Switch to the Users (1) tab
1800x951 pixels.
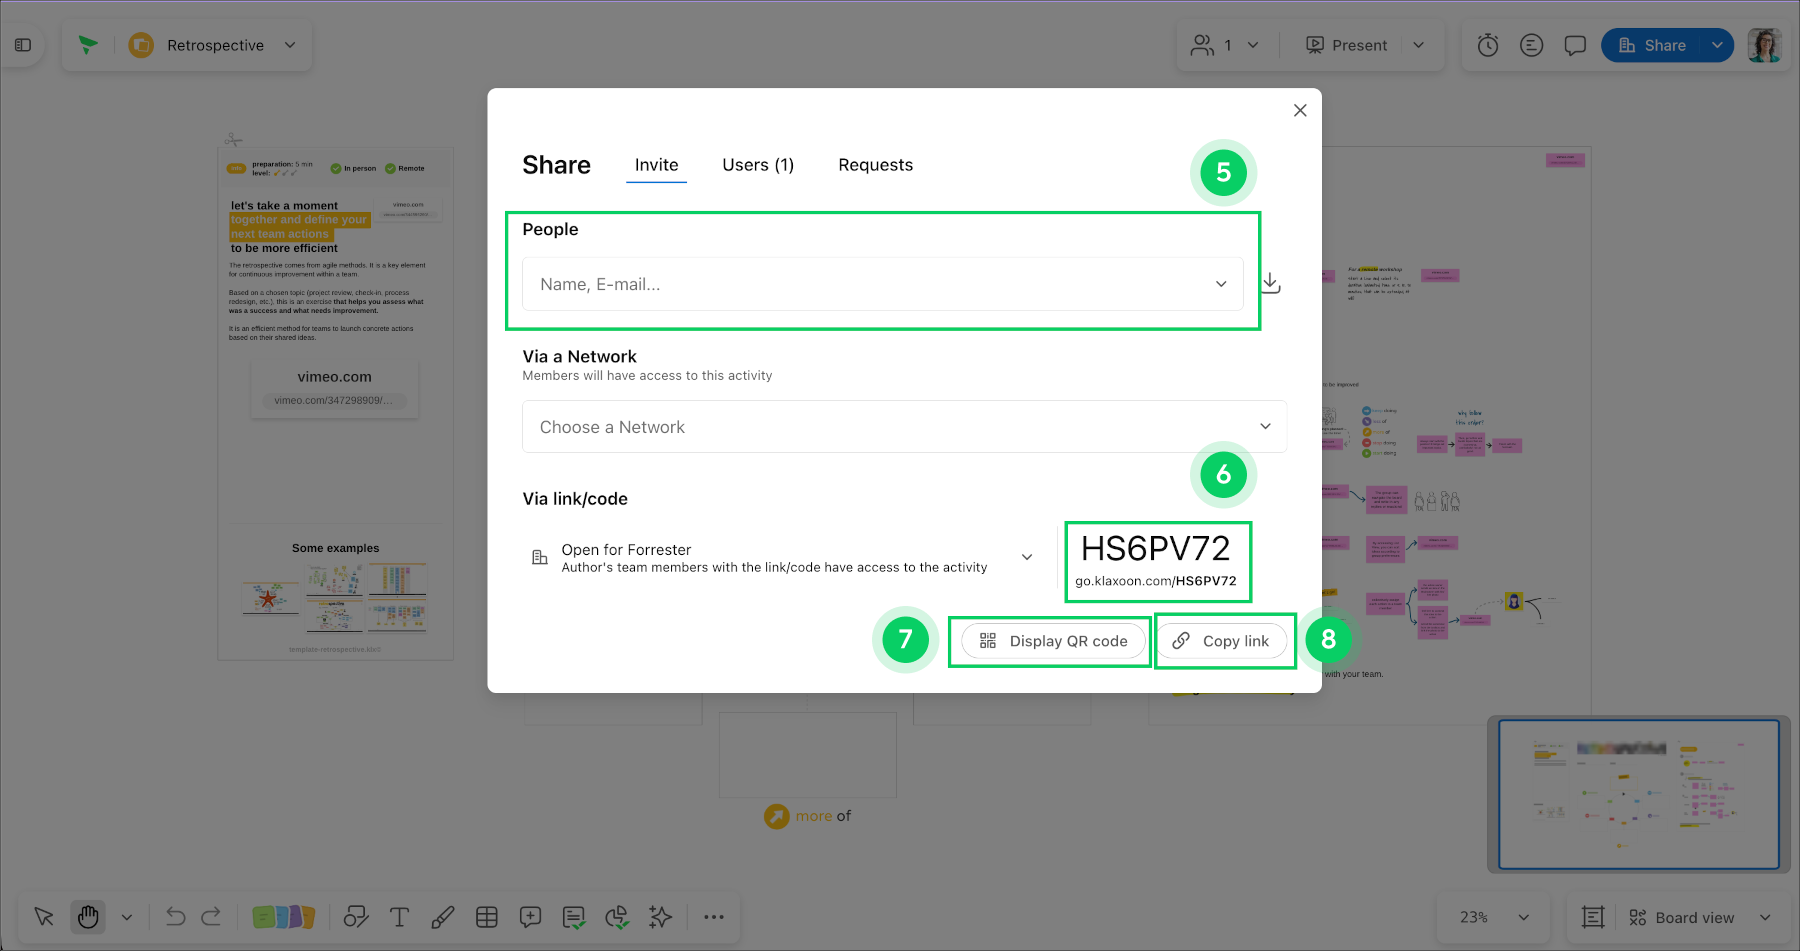tap(758, 165)
